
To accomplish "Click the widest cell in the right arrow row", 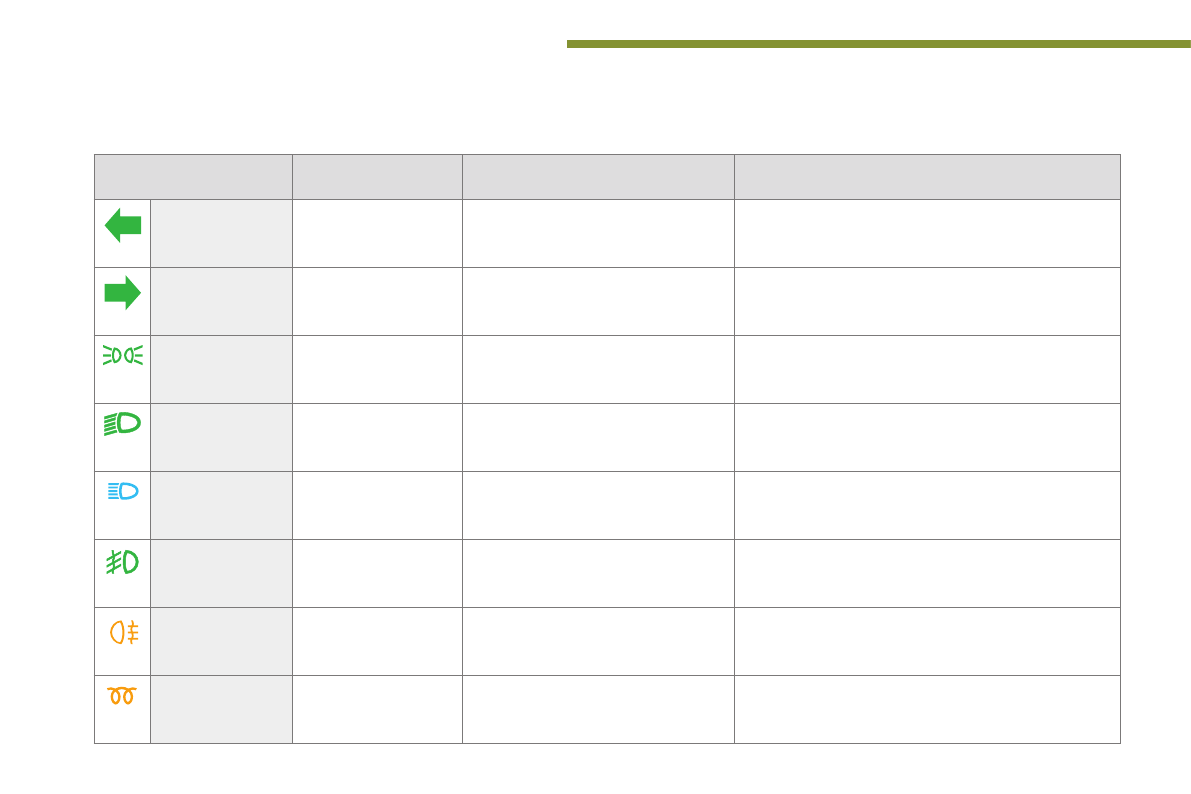I will pos(927,301).
